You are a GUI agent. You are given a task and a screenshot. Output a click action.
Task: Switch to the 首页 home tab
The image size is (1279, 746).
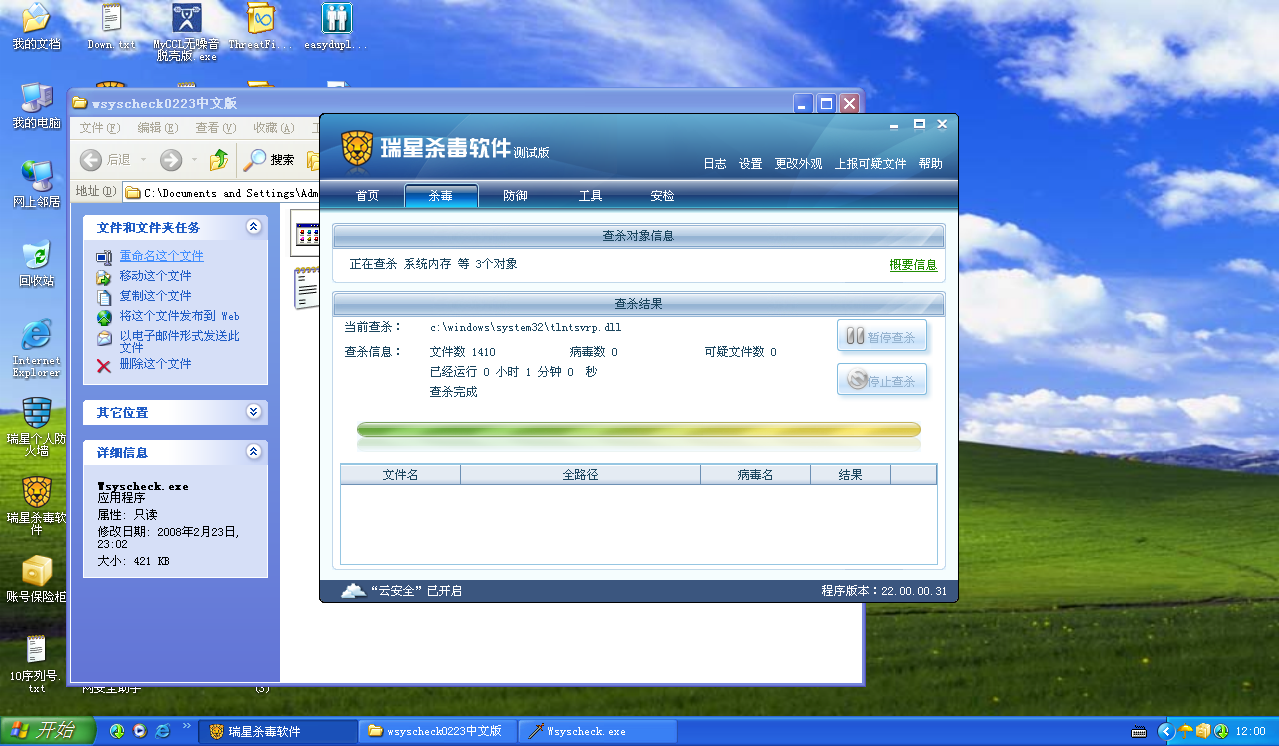coord(367,196)
